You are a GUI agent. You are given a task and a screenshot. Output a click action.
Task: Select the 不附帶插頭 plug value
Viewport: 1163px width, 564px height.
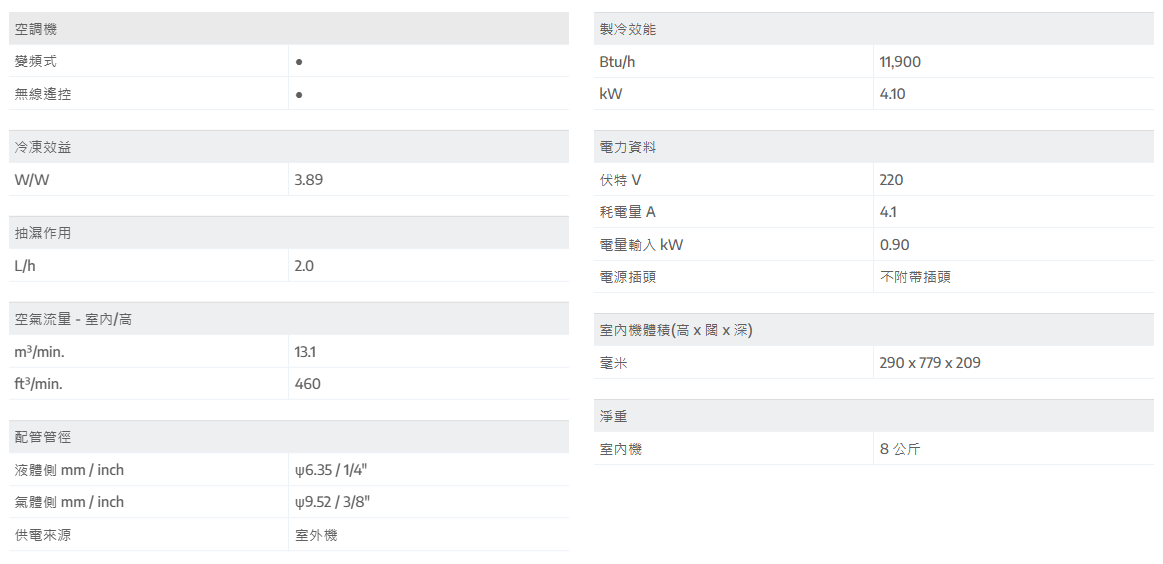click(x=915, y=277)
